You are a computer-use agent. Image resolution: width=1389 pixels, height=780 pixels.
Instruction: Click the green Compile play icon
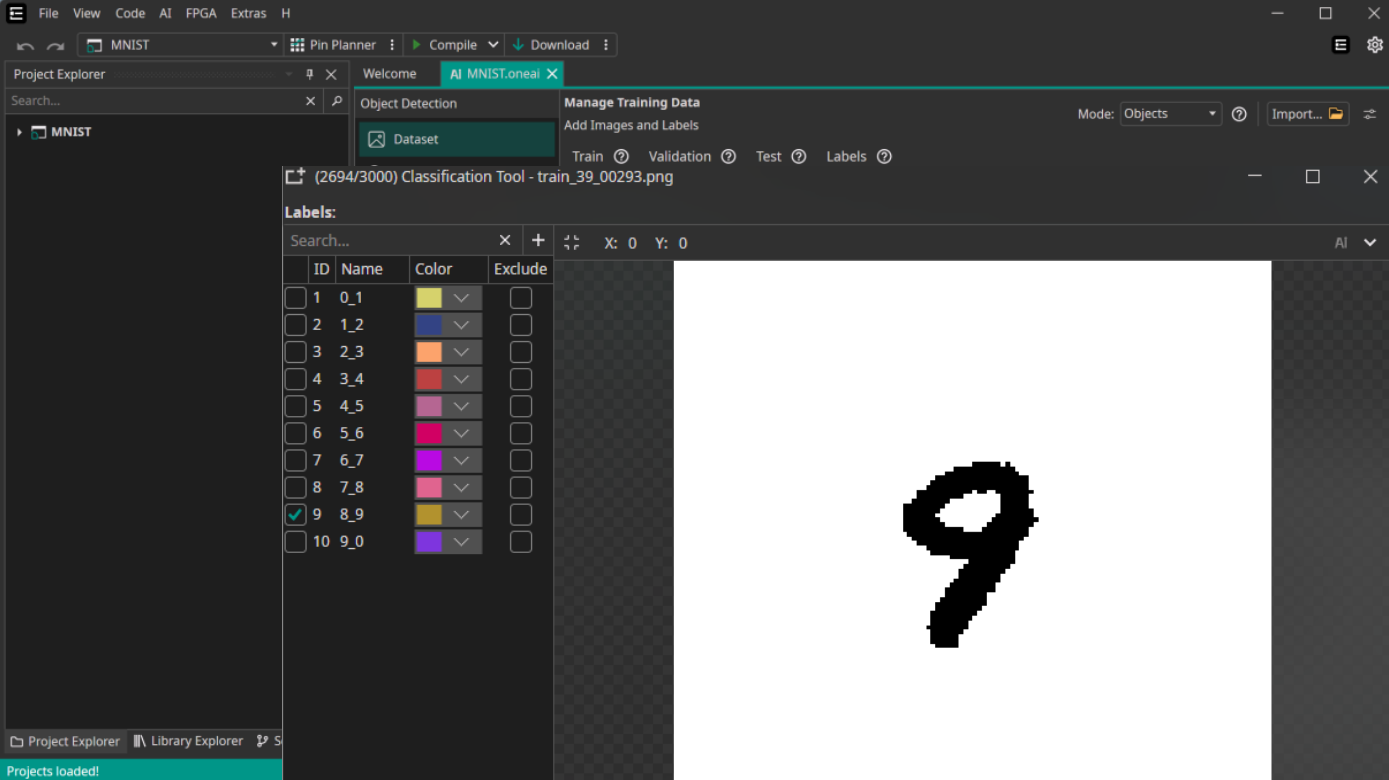417,45
